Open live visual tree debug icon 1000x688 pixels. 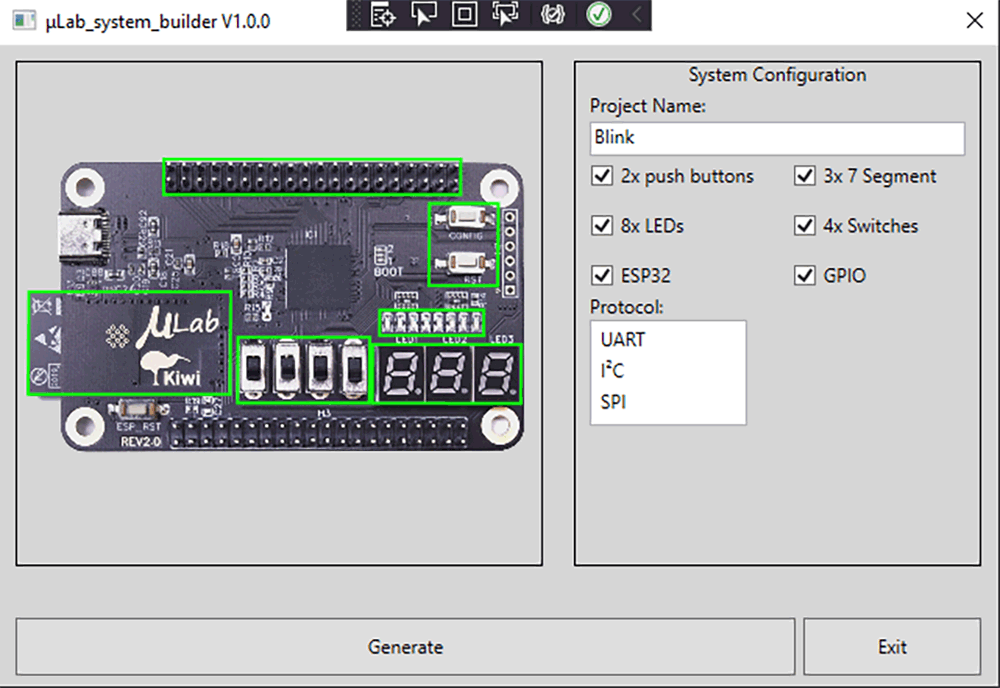pyautogui.click(x=383, y=15)
